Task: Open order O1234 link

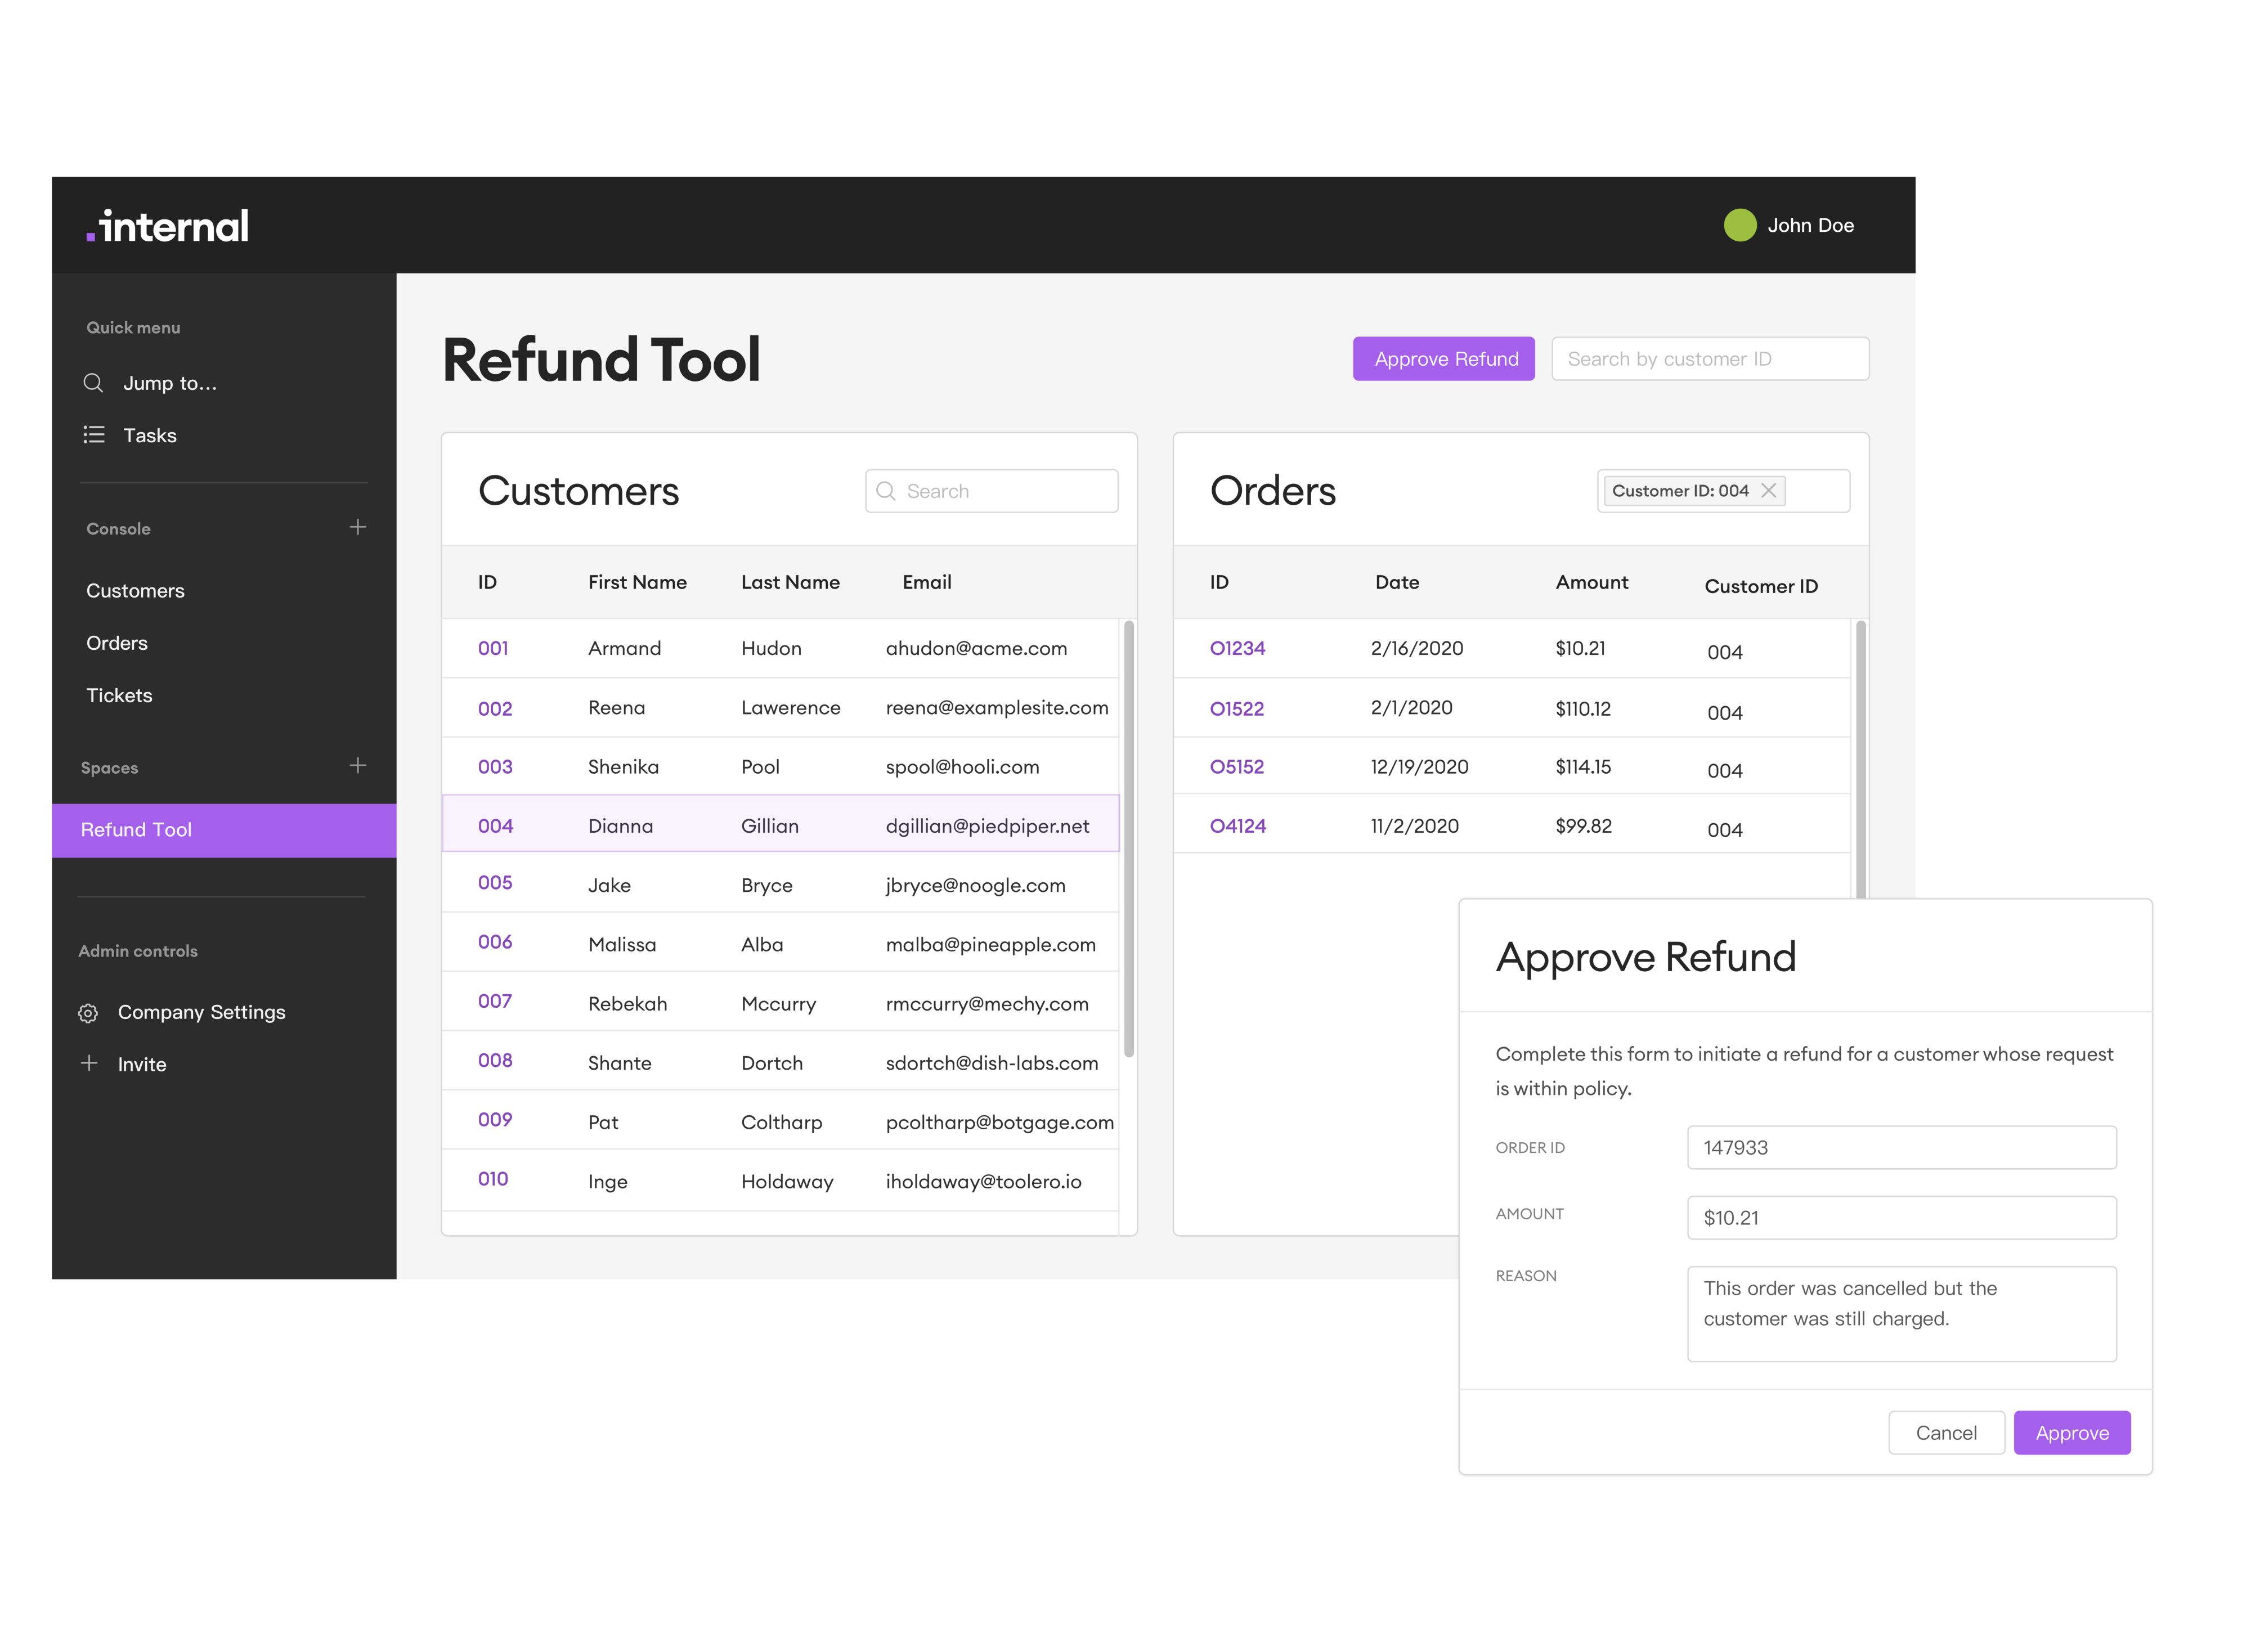Action: click(1237, 648)
